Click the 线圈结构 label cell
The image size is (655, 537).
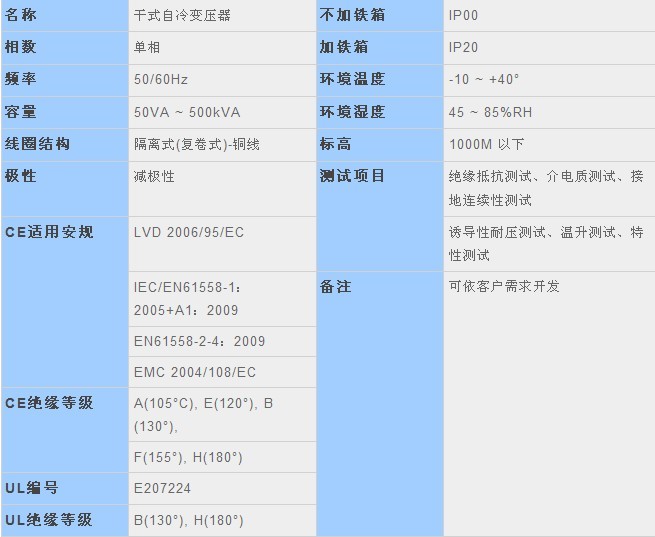[37, 144]
